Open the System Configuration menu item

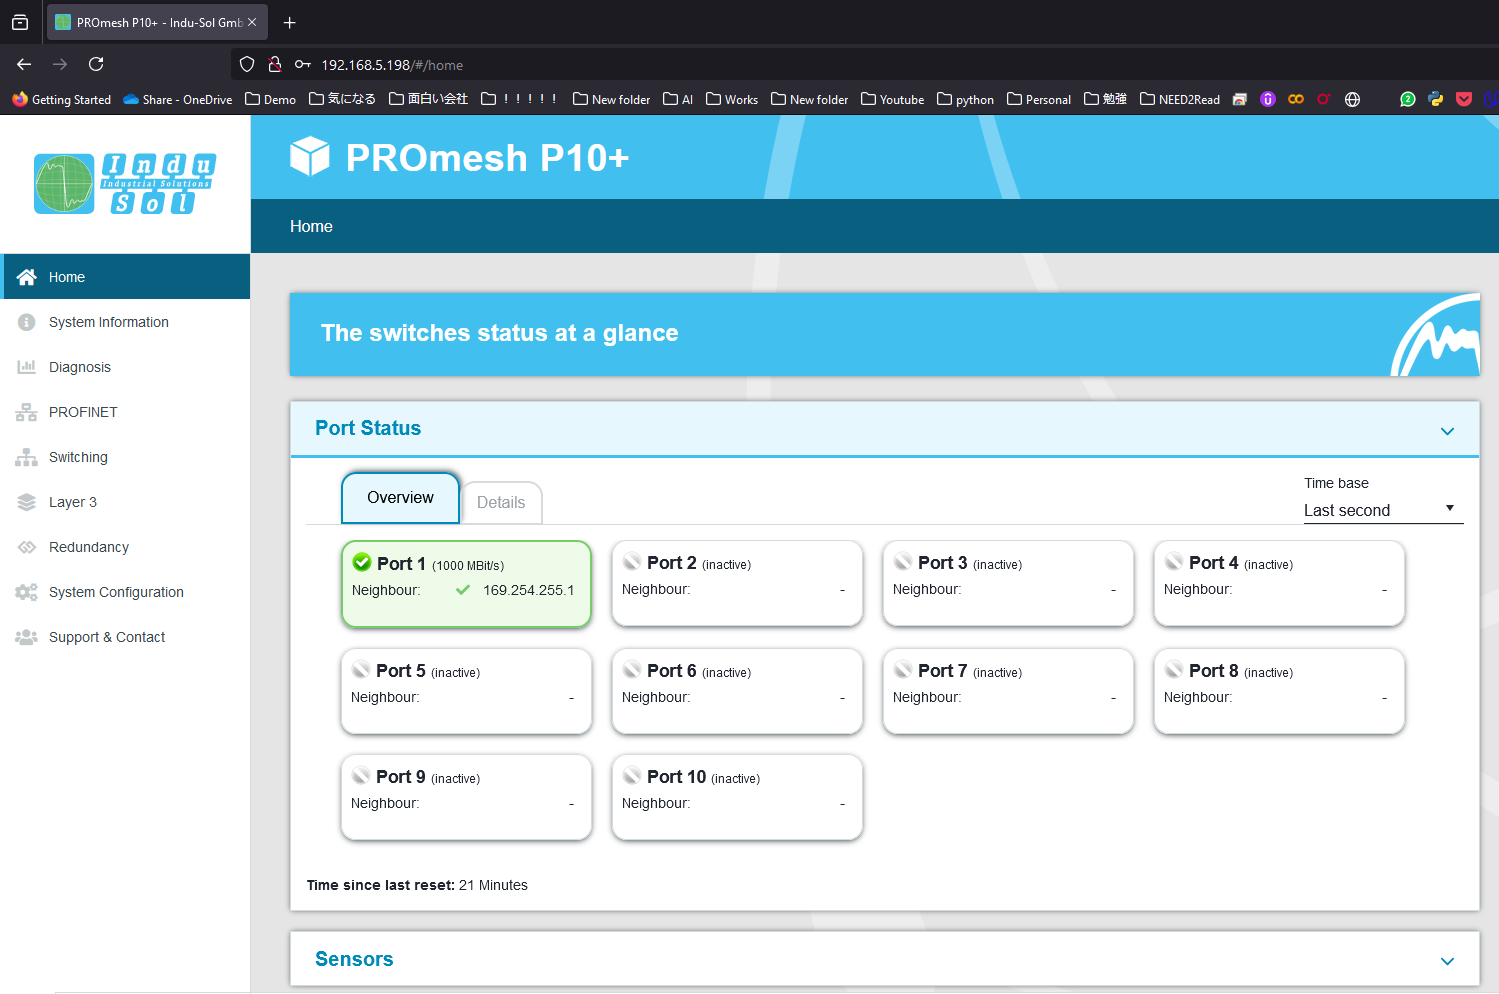pos(125,592)
